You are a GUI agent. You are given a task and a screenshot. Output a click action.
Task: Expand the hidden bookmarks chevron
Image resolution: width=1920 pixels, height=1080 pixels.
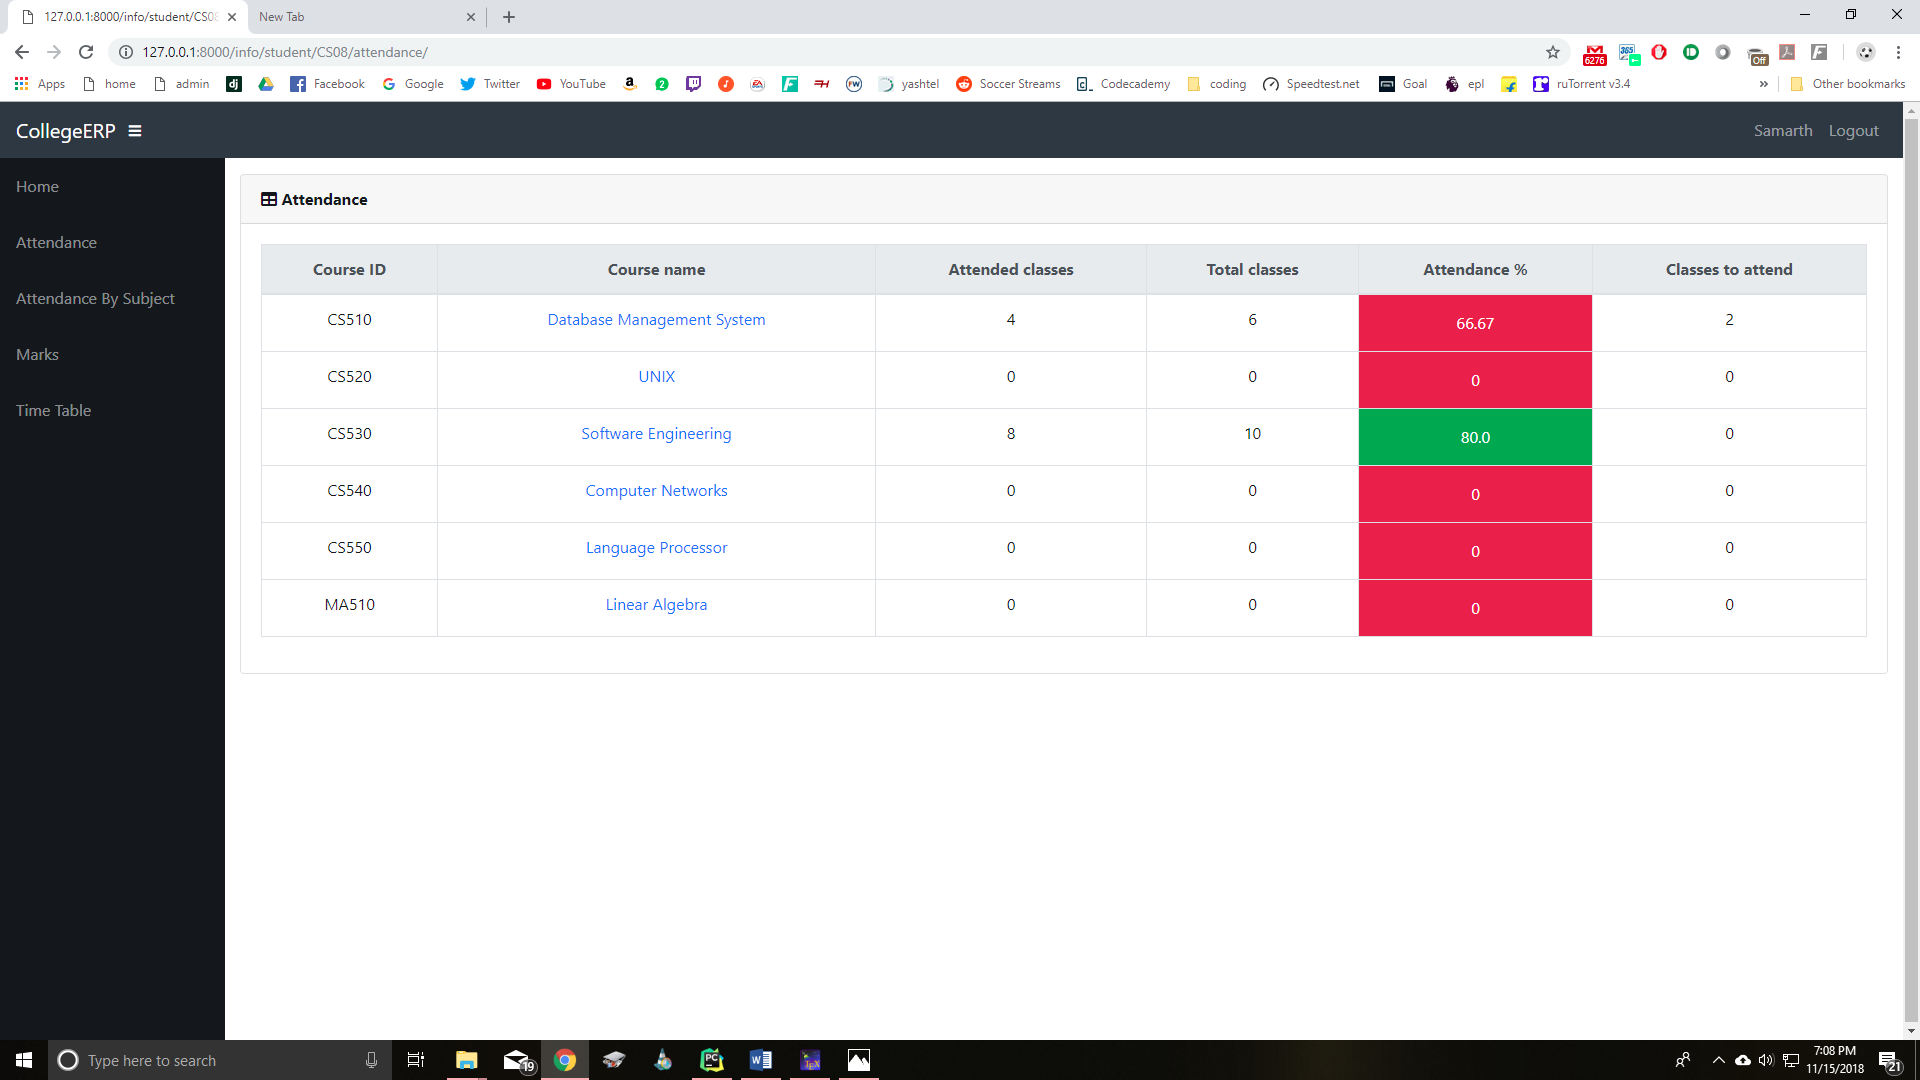pos(1763,84)
